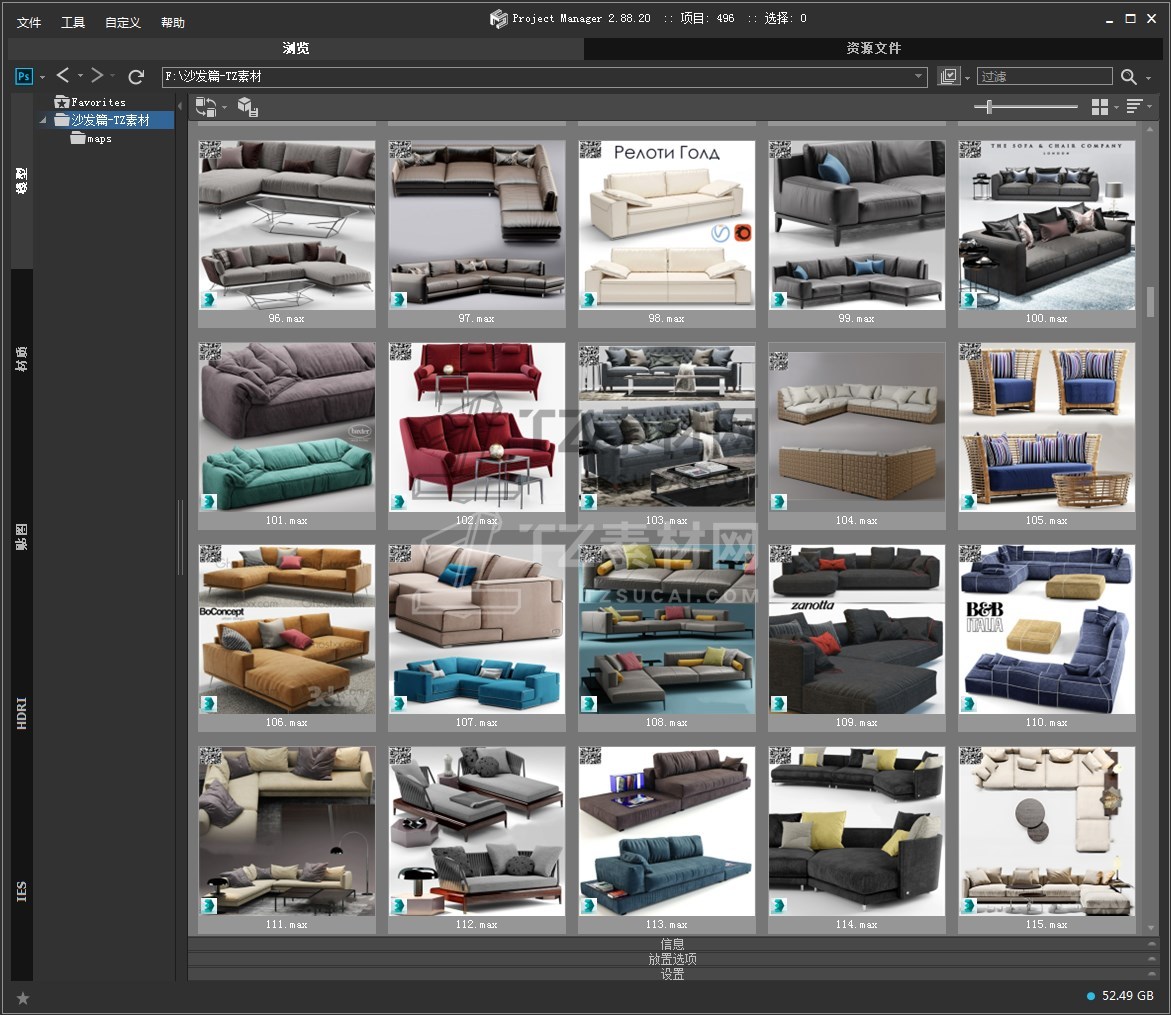The height and width of the screenshot is (1015, 1171).
Task: Go back with the left arrow
Action: (x=63, y=76)
